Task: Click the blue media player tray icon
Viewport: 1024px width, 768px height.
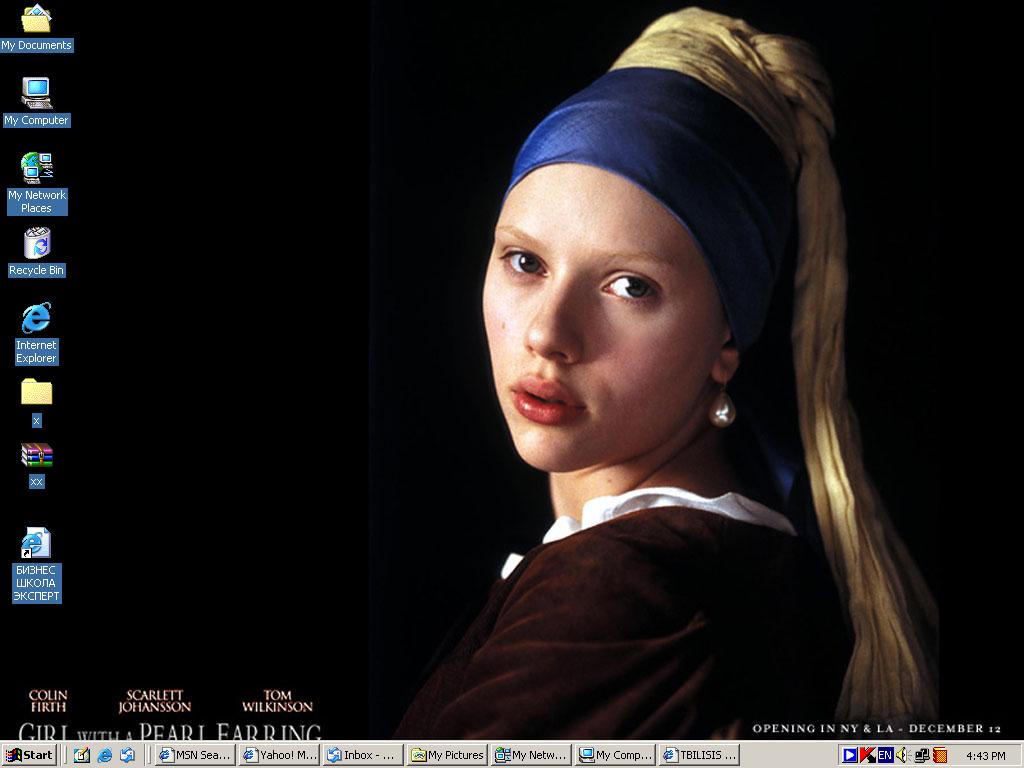Action: pyautogui.click(x=850, y=756)
